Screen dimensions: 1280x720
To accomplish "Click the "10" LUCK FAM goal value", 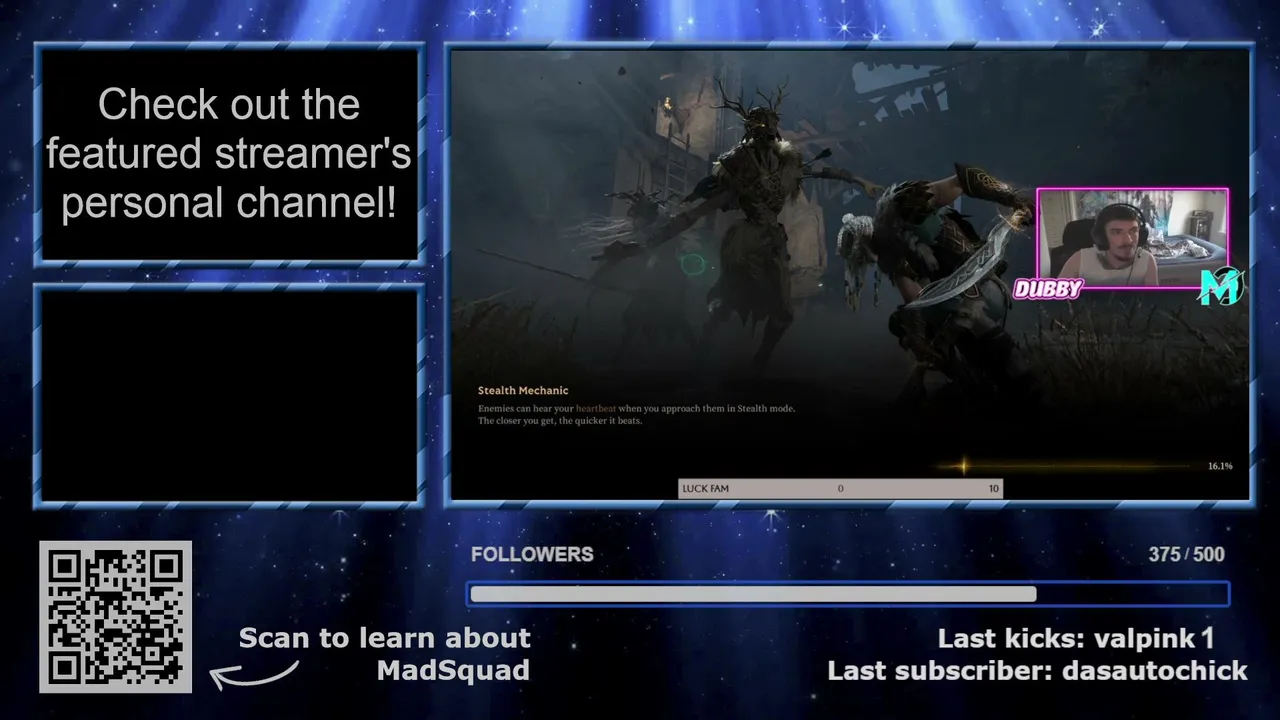I will tap(993, 488).
